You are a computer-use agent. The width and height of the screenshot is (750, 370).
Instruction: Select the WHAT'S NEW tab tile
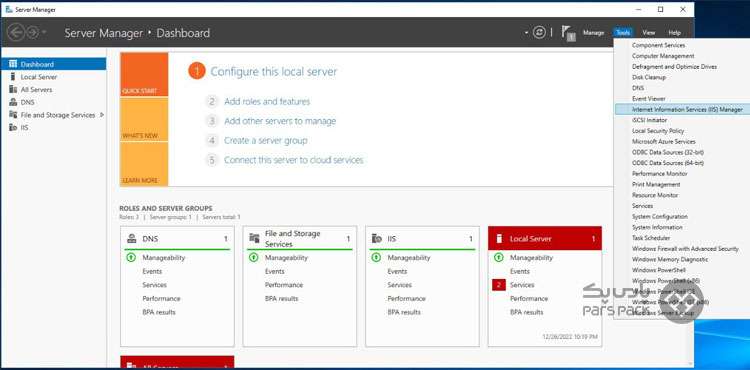tap(144, 120)
